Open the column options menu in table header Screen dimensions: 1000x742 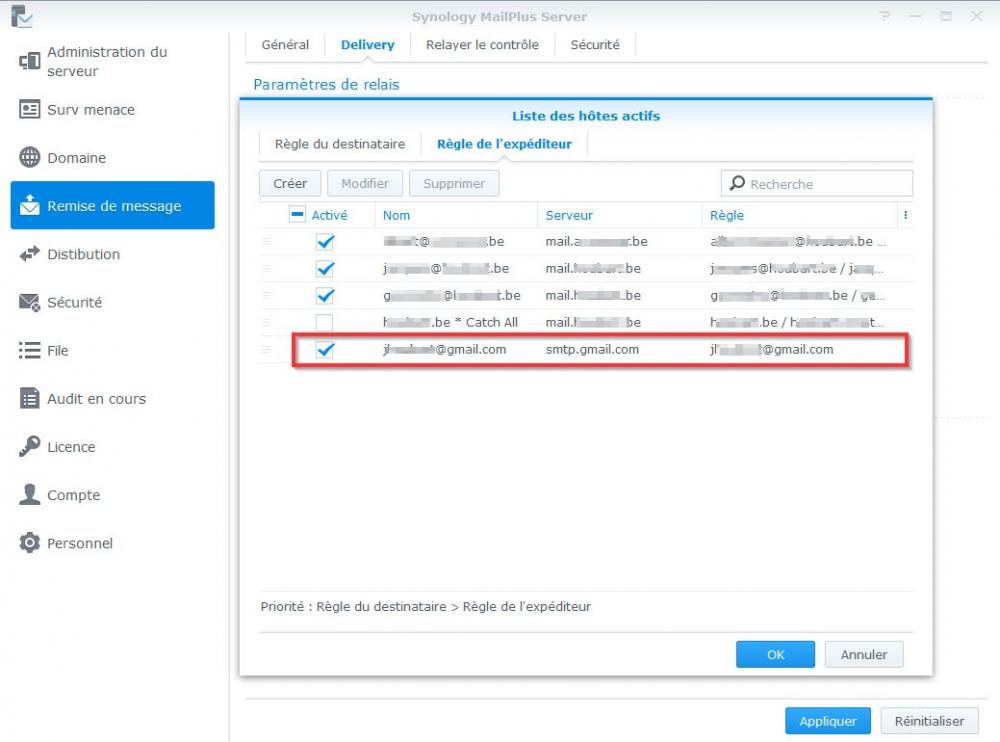click(x=905, y=215)
